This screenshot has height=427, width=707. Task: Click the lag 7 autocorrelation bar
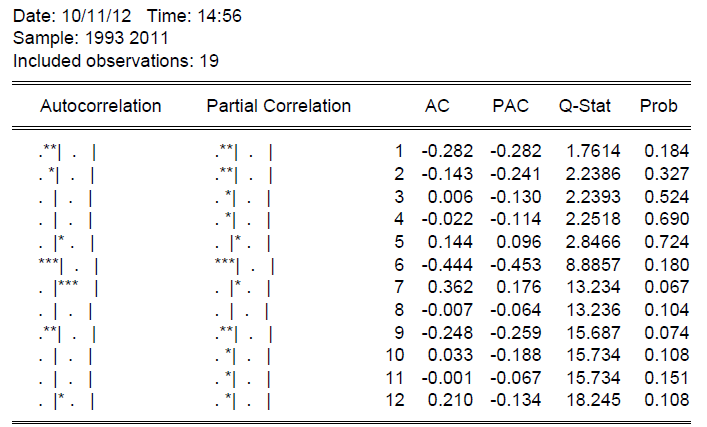[67, 288]
